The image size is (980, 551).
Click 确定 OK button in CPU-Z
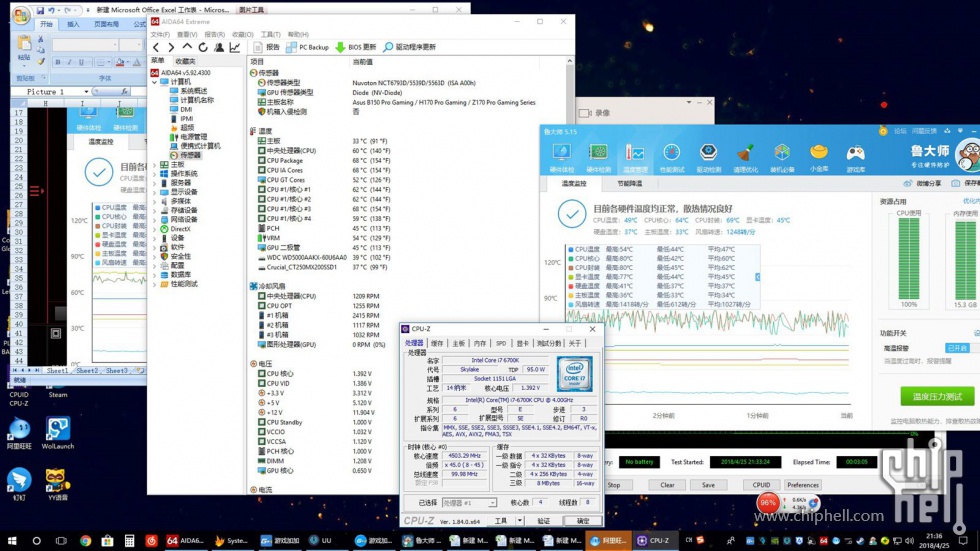tap(582, 520)
